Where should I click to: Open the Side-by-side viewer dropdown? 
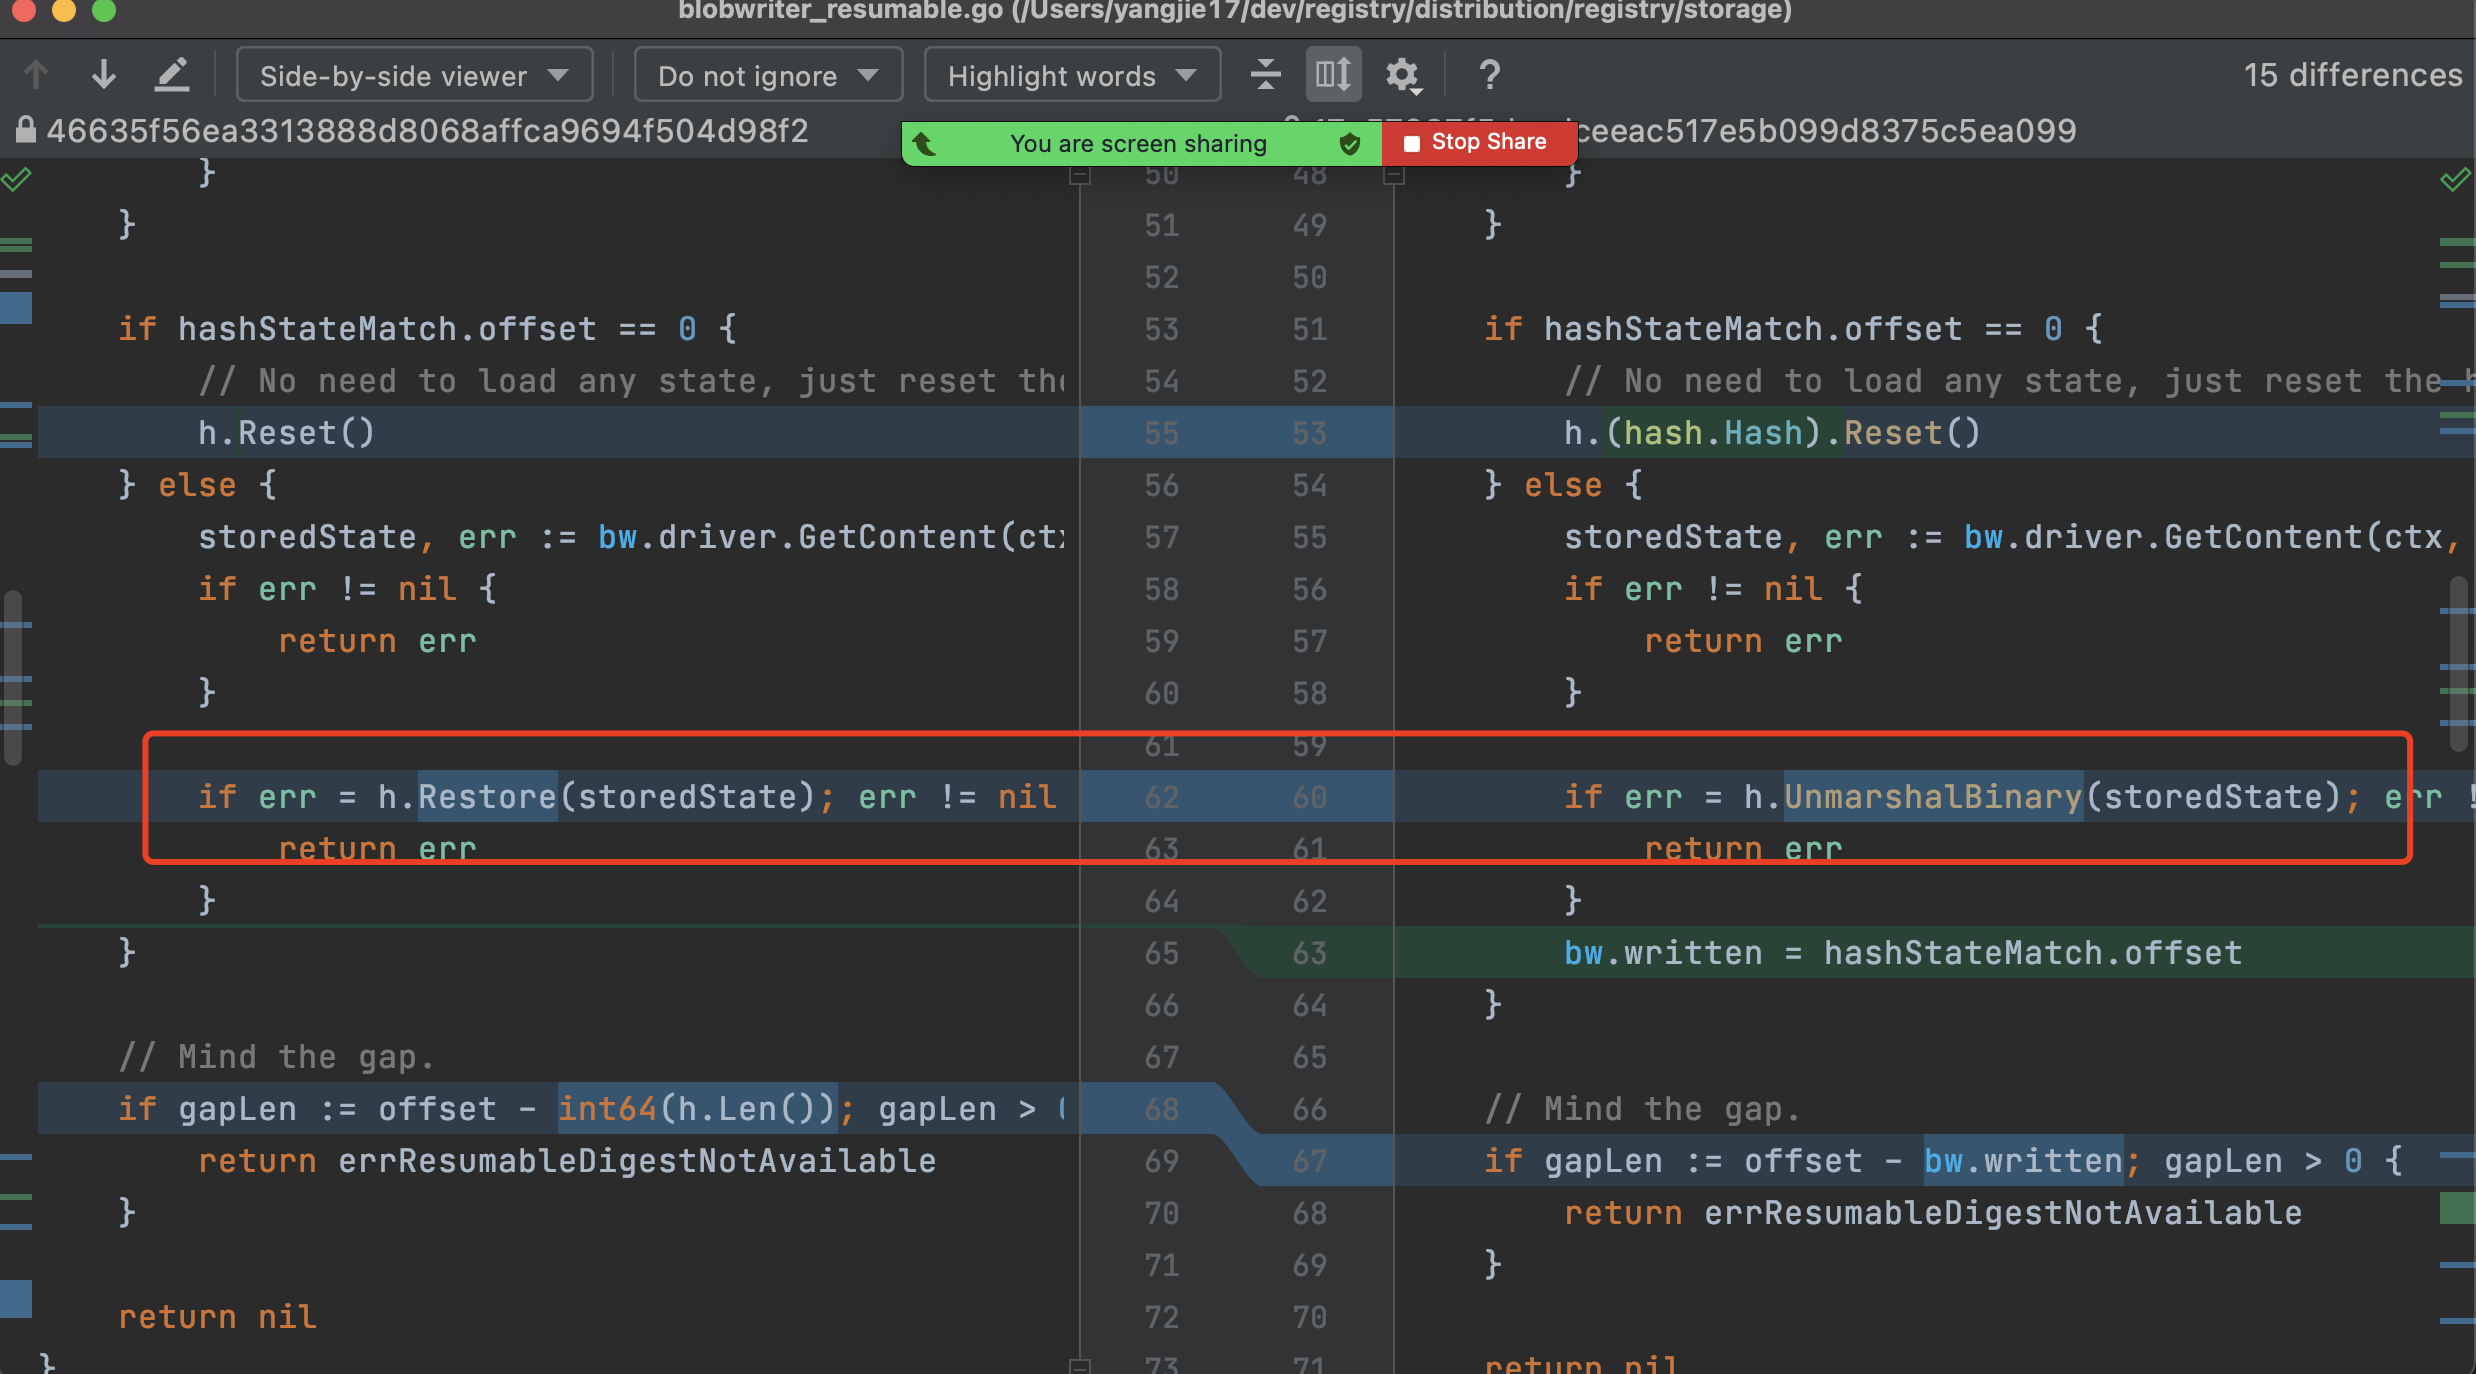point(414,75)
